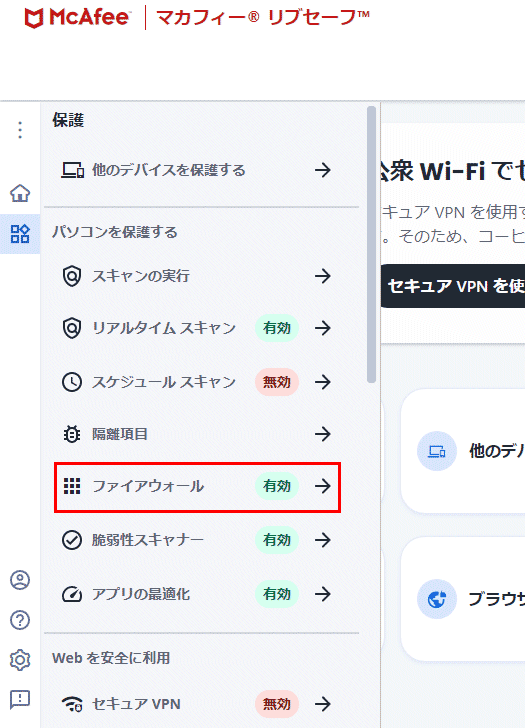The width and height of the screenshot is (525, 728).
Task: Select 隔離項目 menu entry
Action: [x=120, y=434]
